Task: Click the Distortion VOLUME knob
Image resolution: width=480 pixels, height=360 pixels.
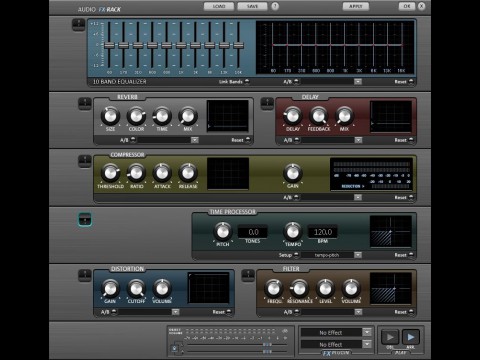Action: pyautogui.click(x=162, y=289)
